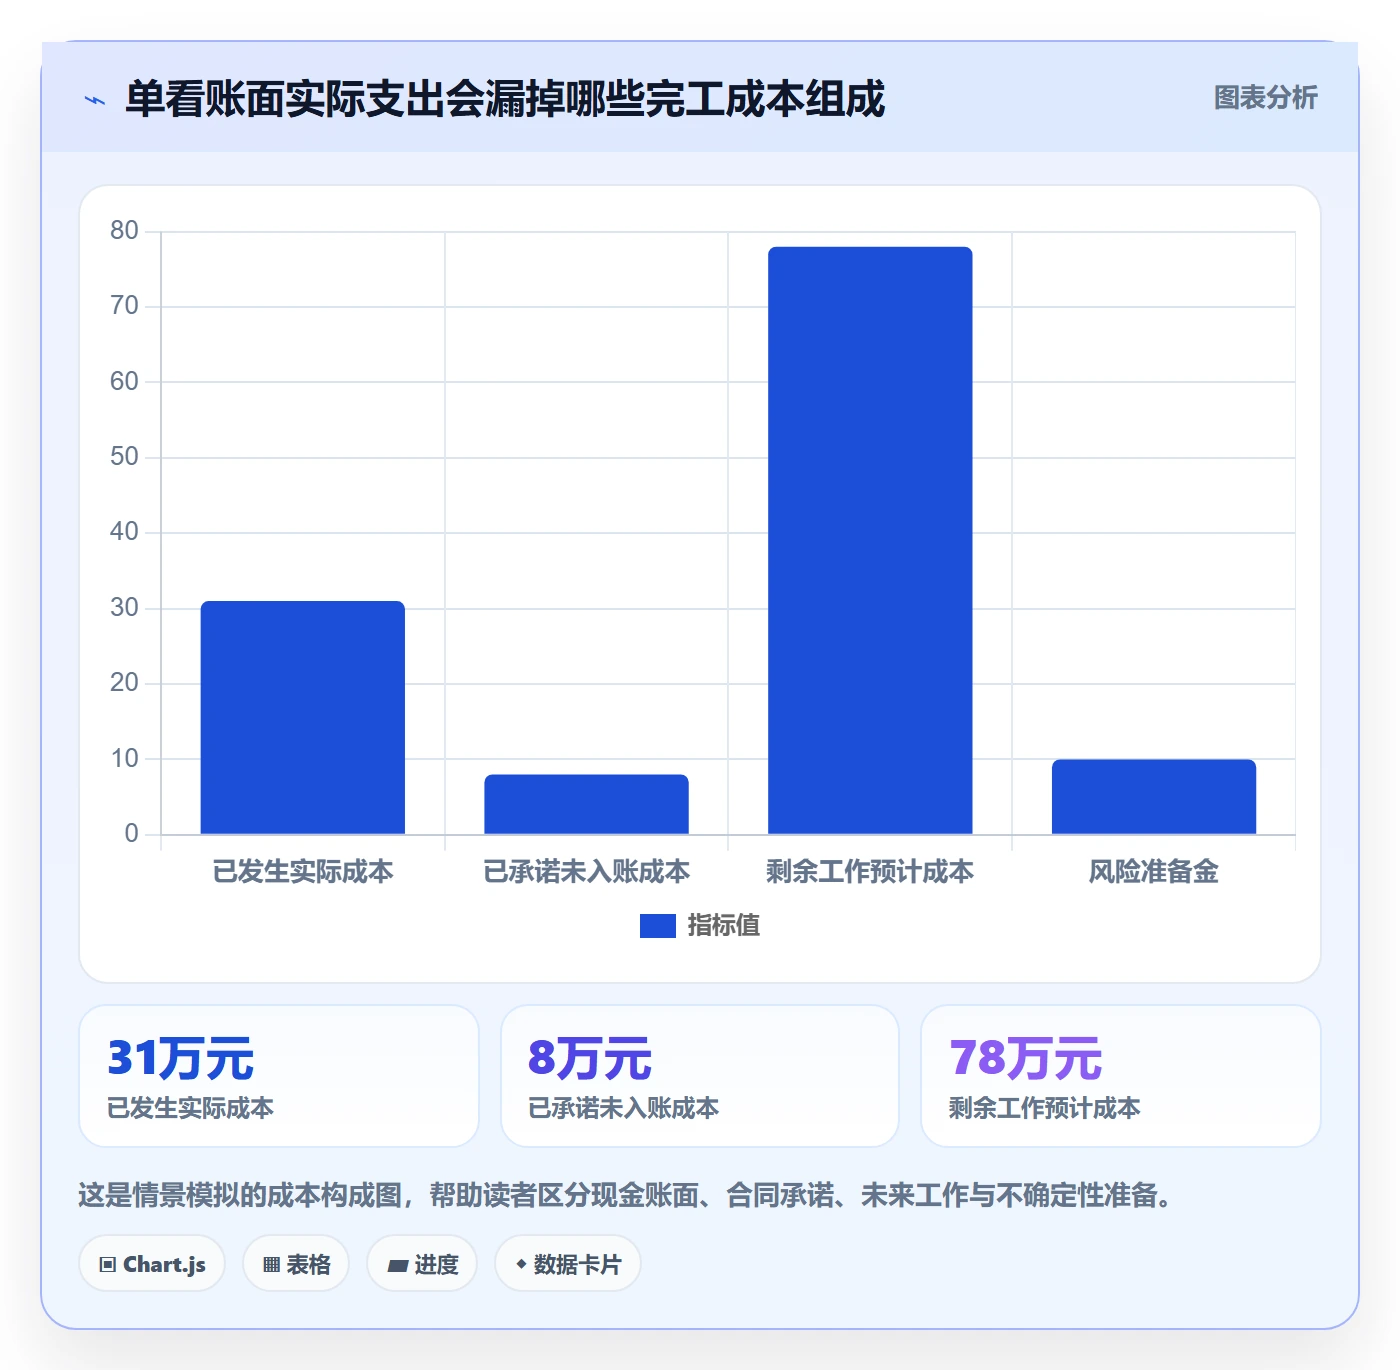Select the 表格 tag

pos(296,1264)
